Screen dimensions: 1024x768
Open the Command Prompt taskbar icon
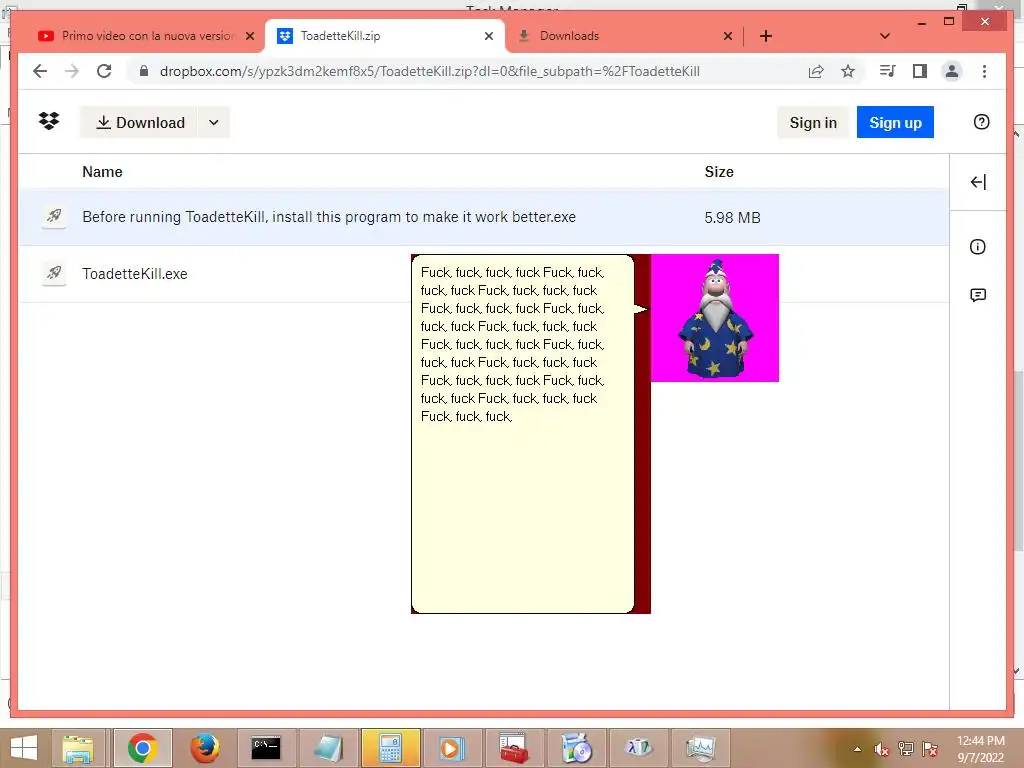[x=266, y=748]
